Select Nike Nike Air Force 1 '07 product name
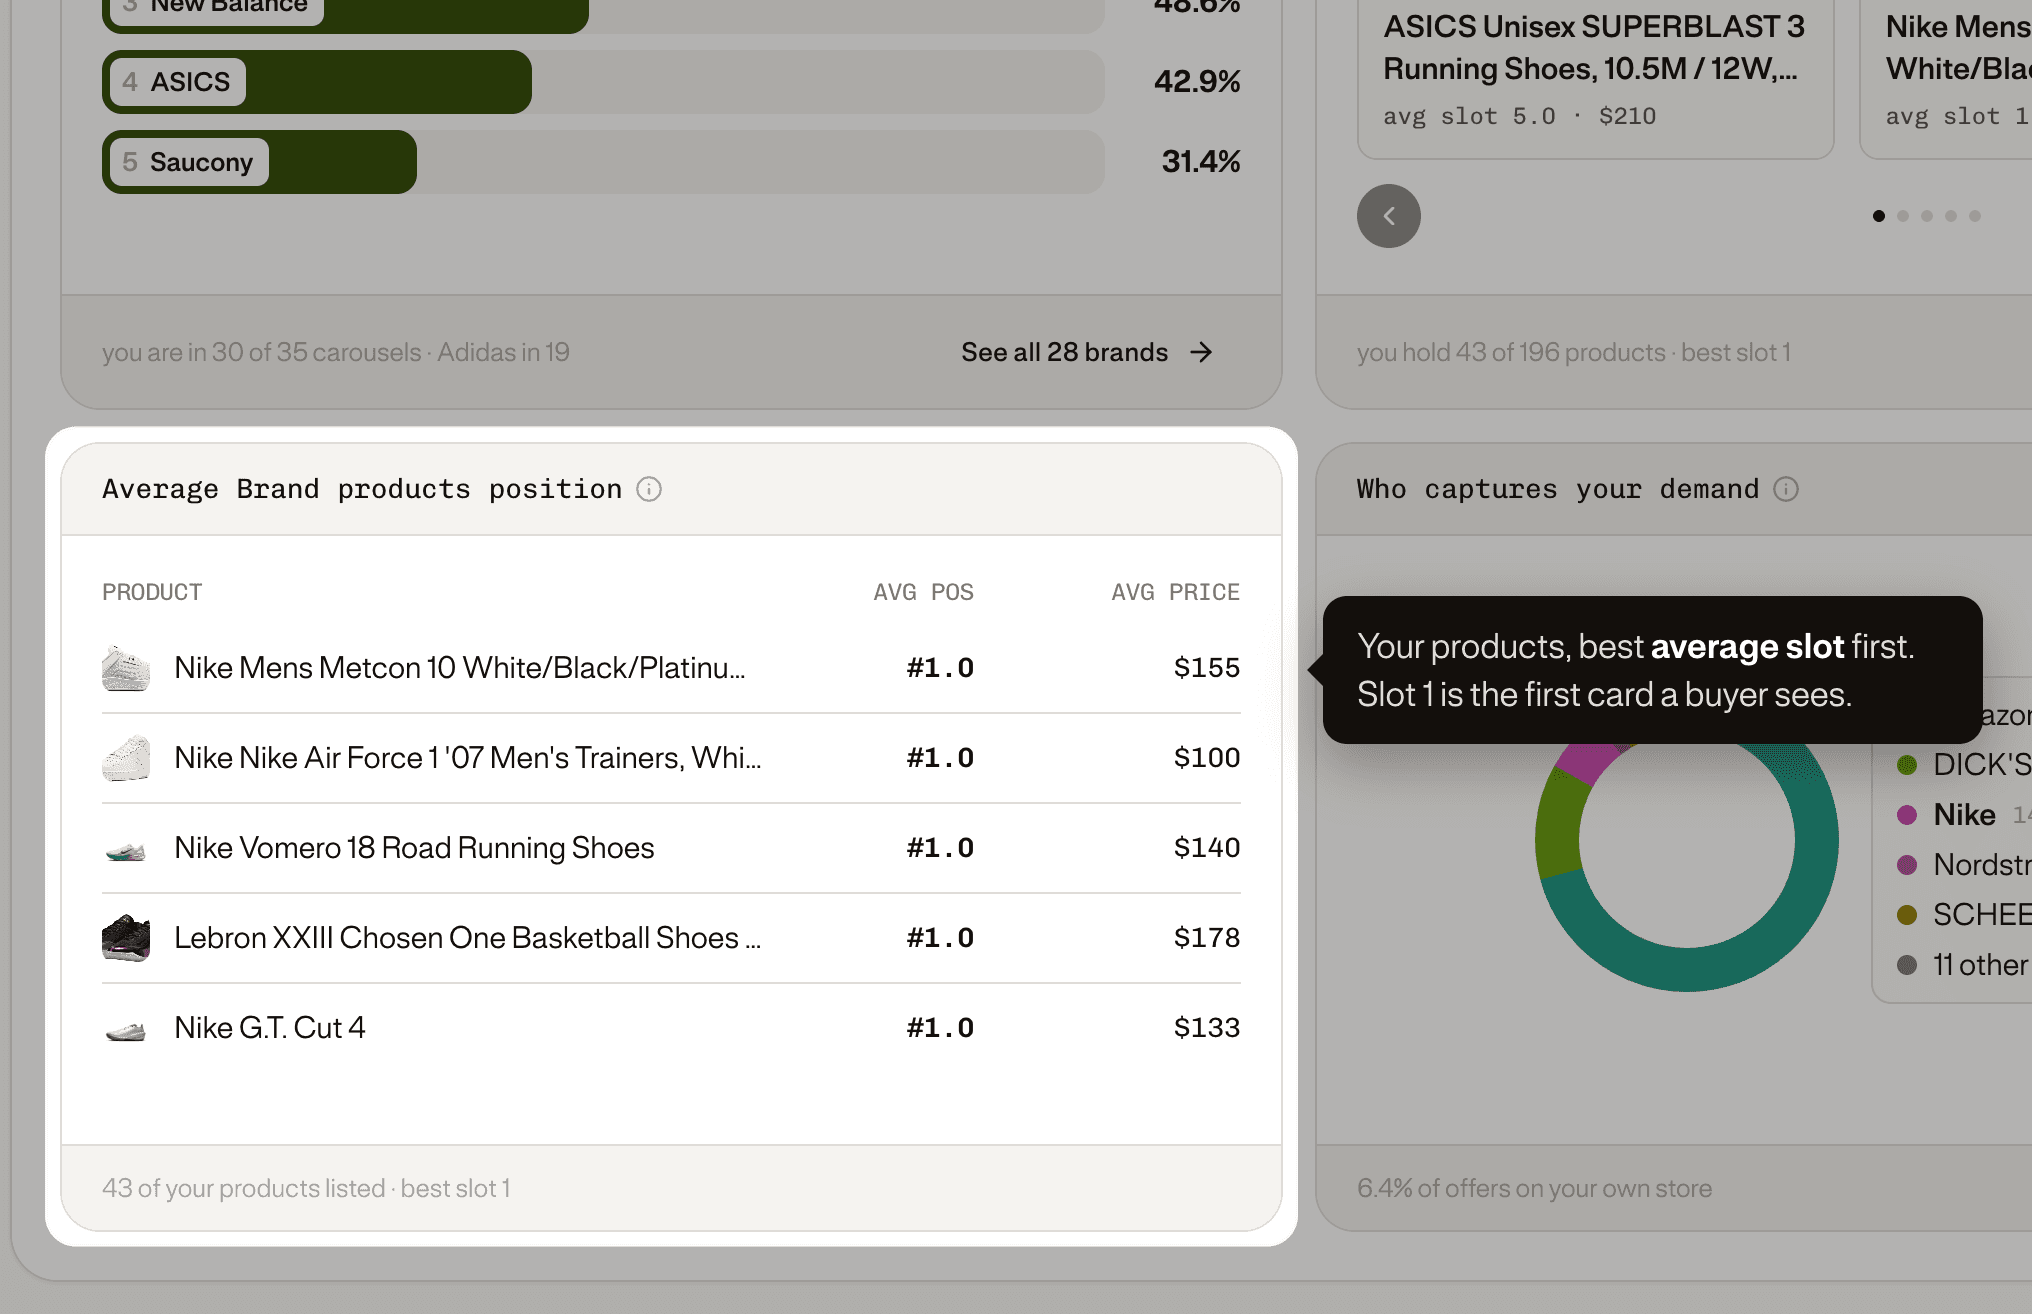This screenshot has height=1314, width=2032. [x=468, y=758]
